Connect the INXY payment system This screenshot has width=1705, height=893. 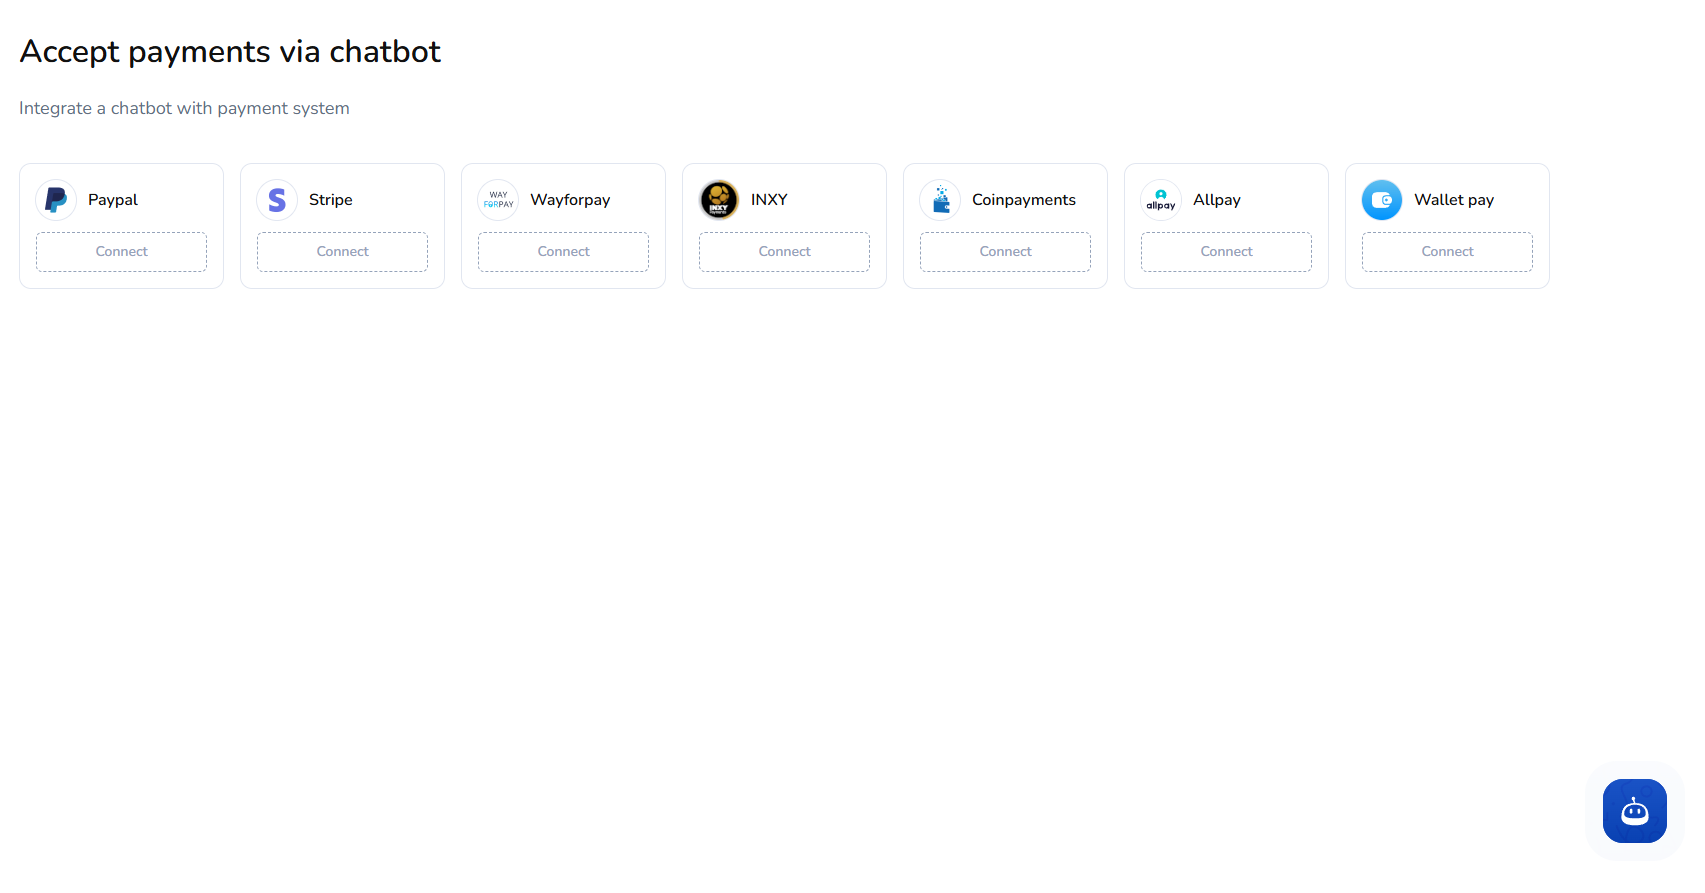pyautogui.click(x=785, y=252)
